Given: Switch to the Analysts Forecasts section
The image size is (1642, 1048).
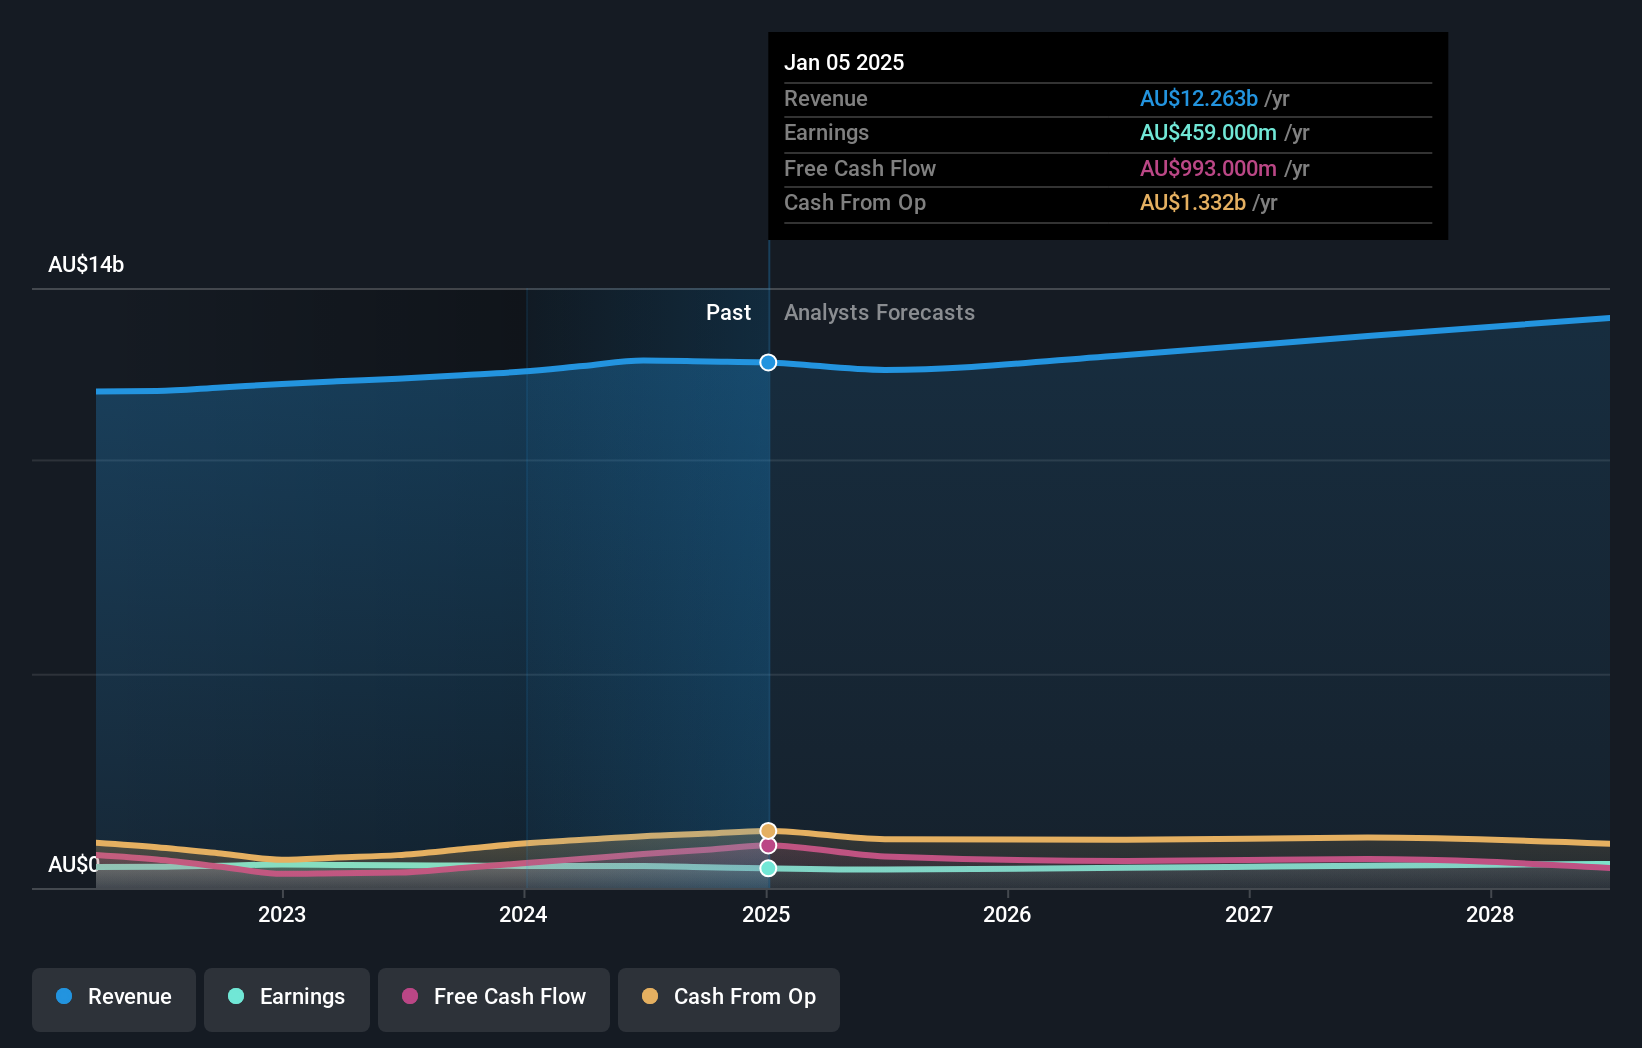Looking at the screenshot, I should [x=879, y=312].
